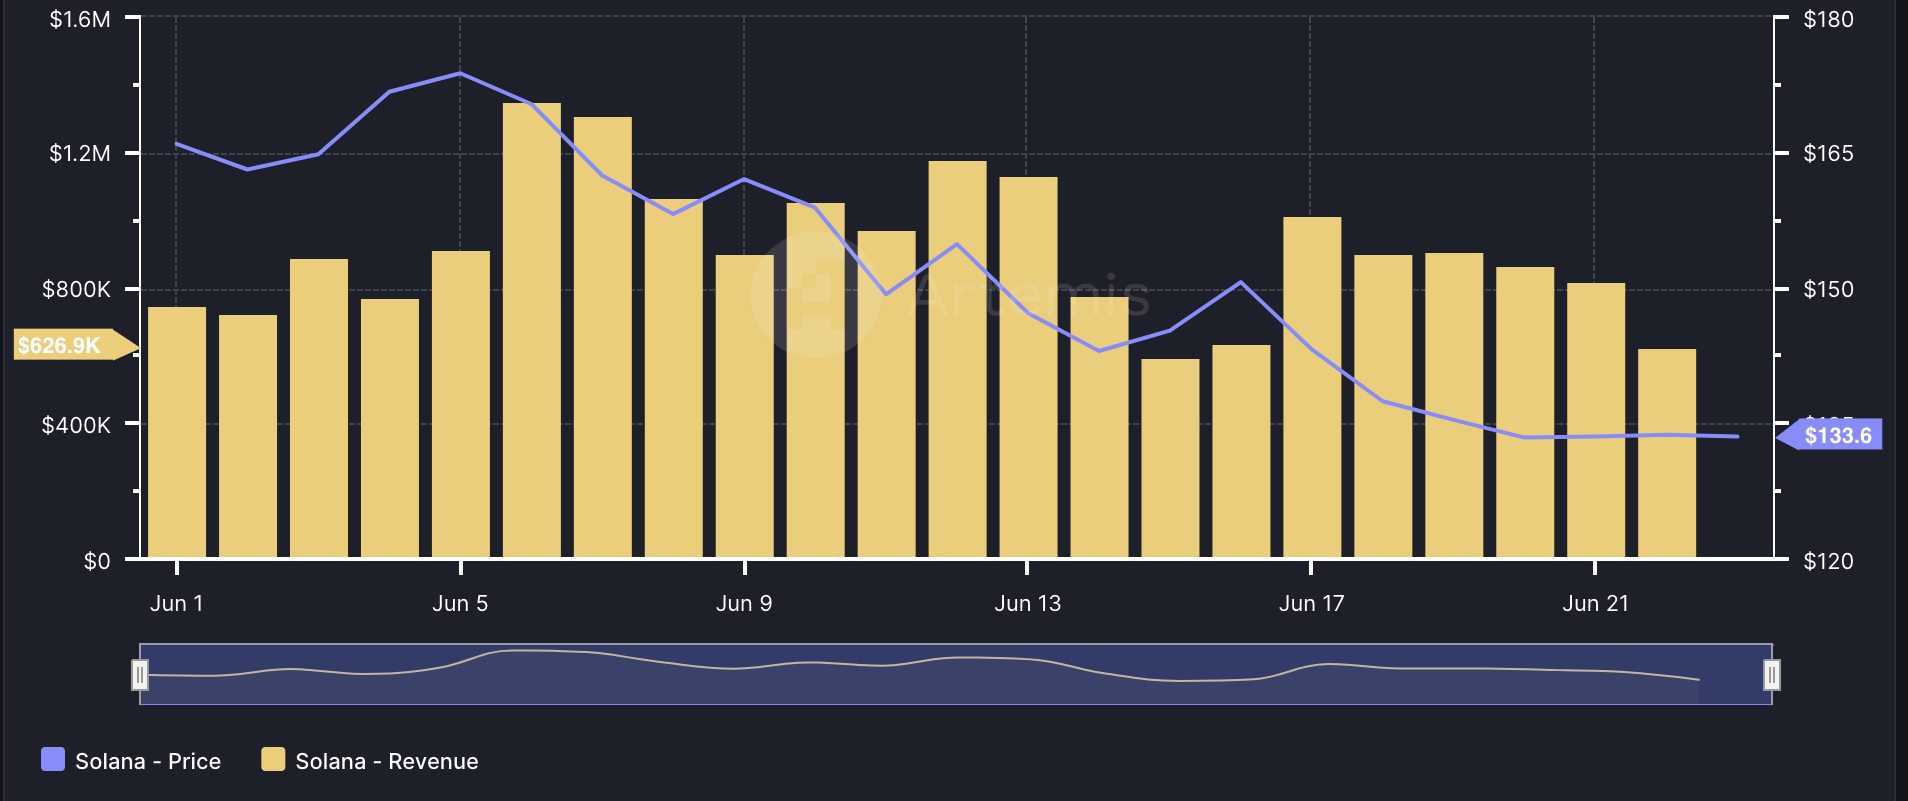Toggle the Solana - Revenue legend swatch
Screen dimensions: 1908x801
point(273,759)
